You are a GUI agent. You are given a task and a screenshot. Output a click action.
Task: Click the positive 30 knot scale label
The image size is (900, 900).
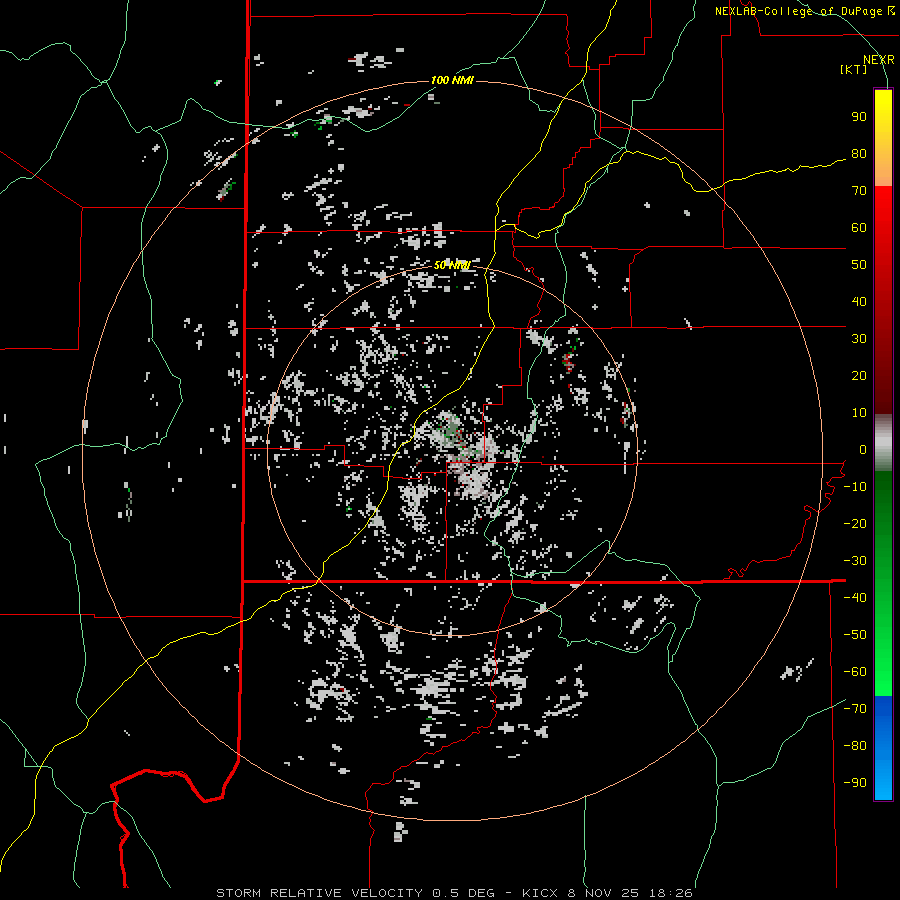pos(859,339)
